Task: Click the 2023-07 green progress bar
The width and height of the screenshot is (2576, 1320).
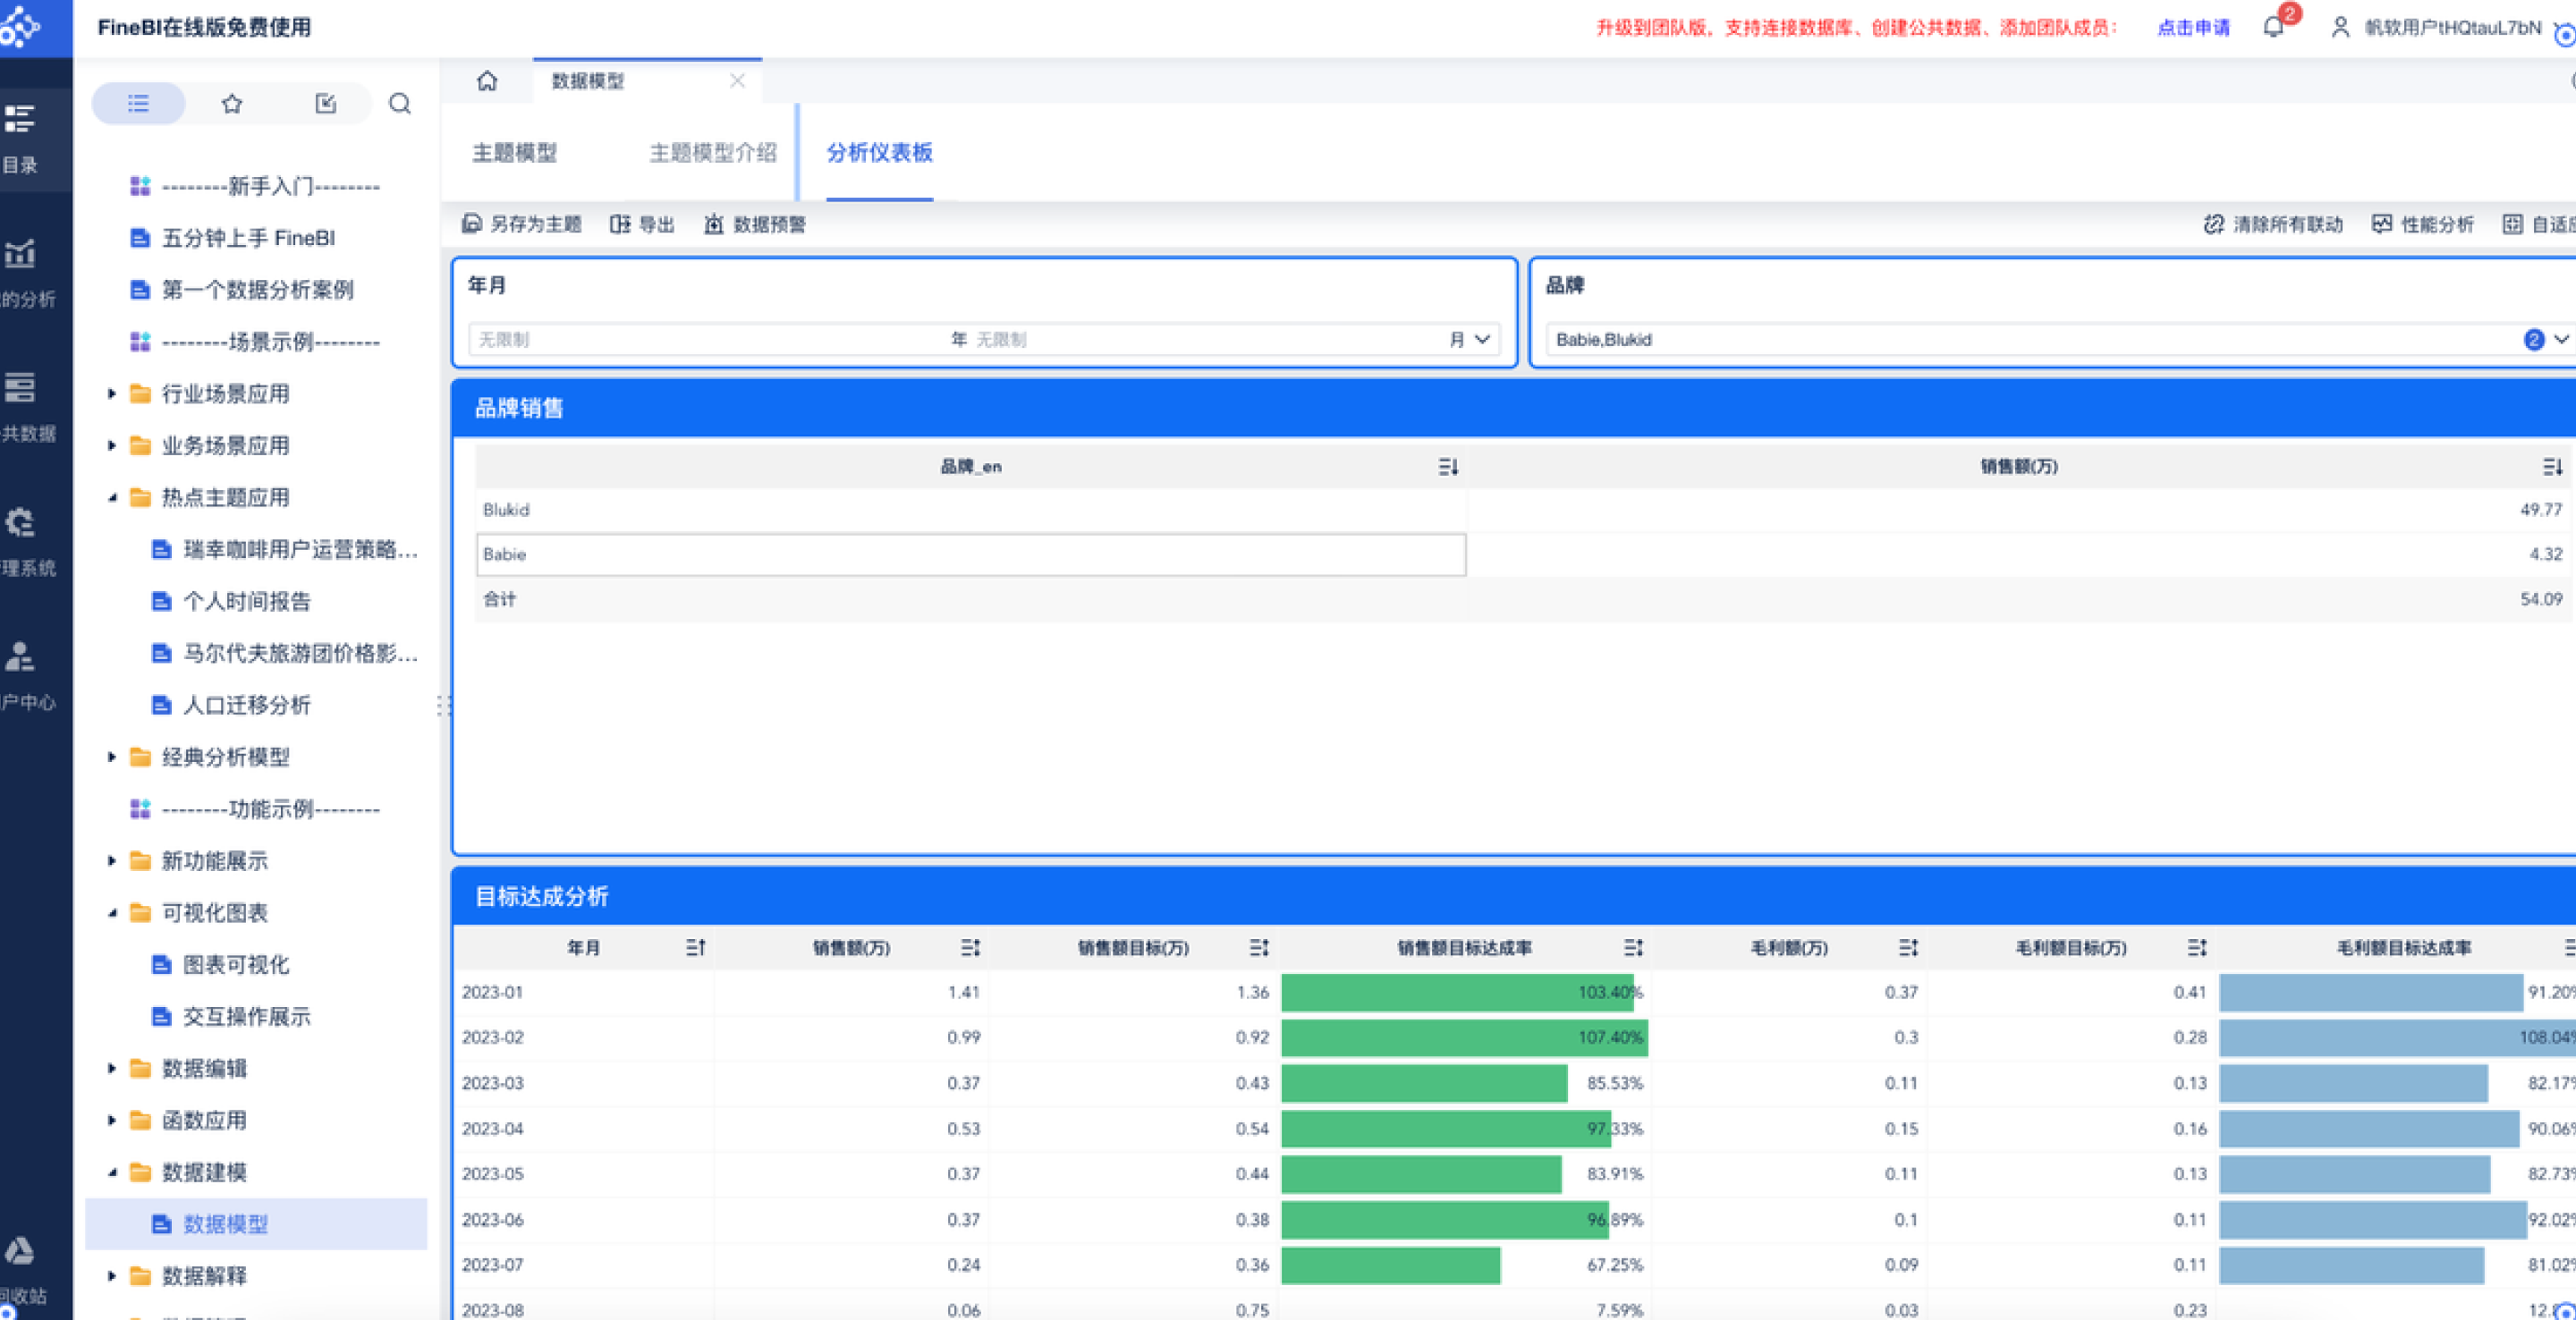Action: click(1390, 1265)
